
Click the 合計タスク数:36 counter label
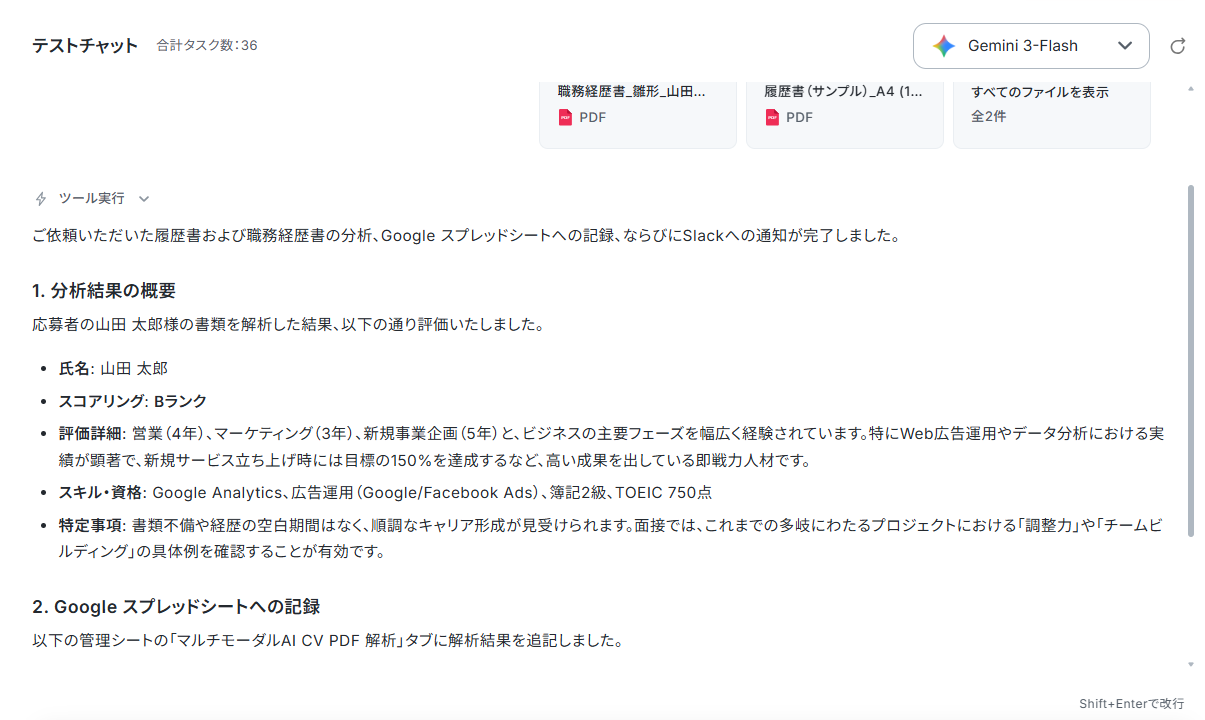coord(207,45)
